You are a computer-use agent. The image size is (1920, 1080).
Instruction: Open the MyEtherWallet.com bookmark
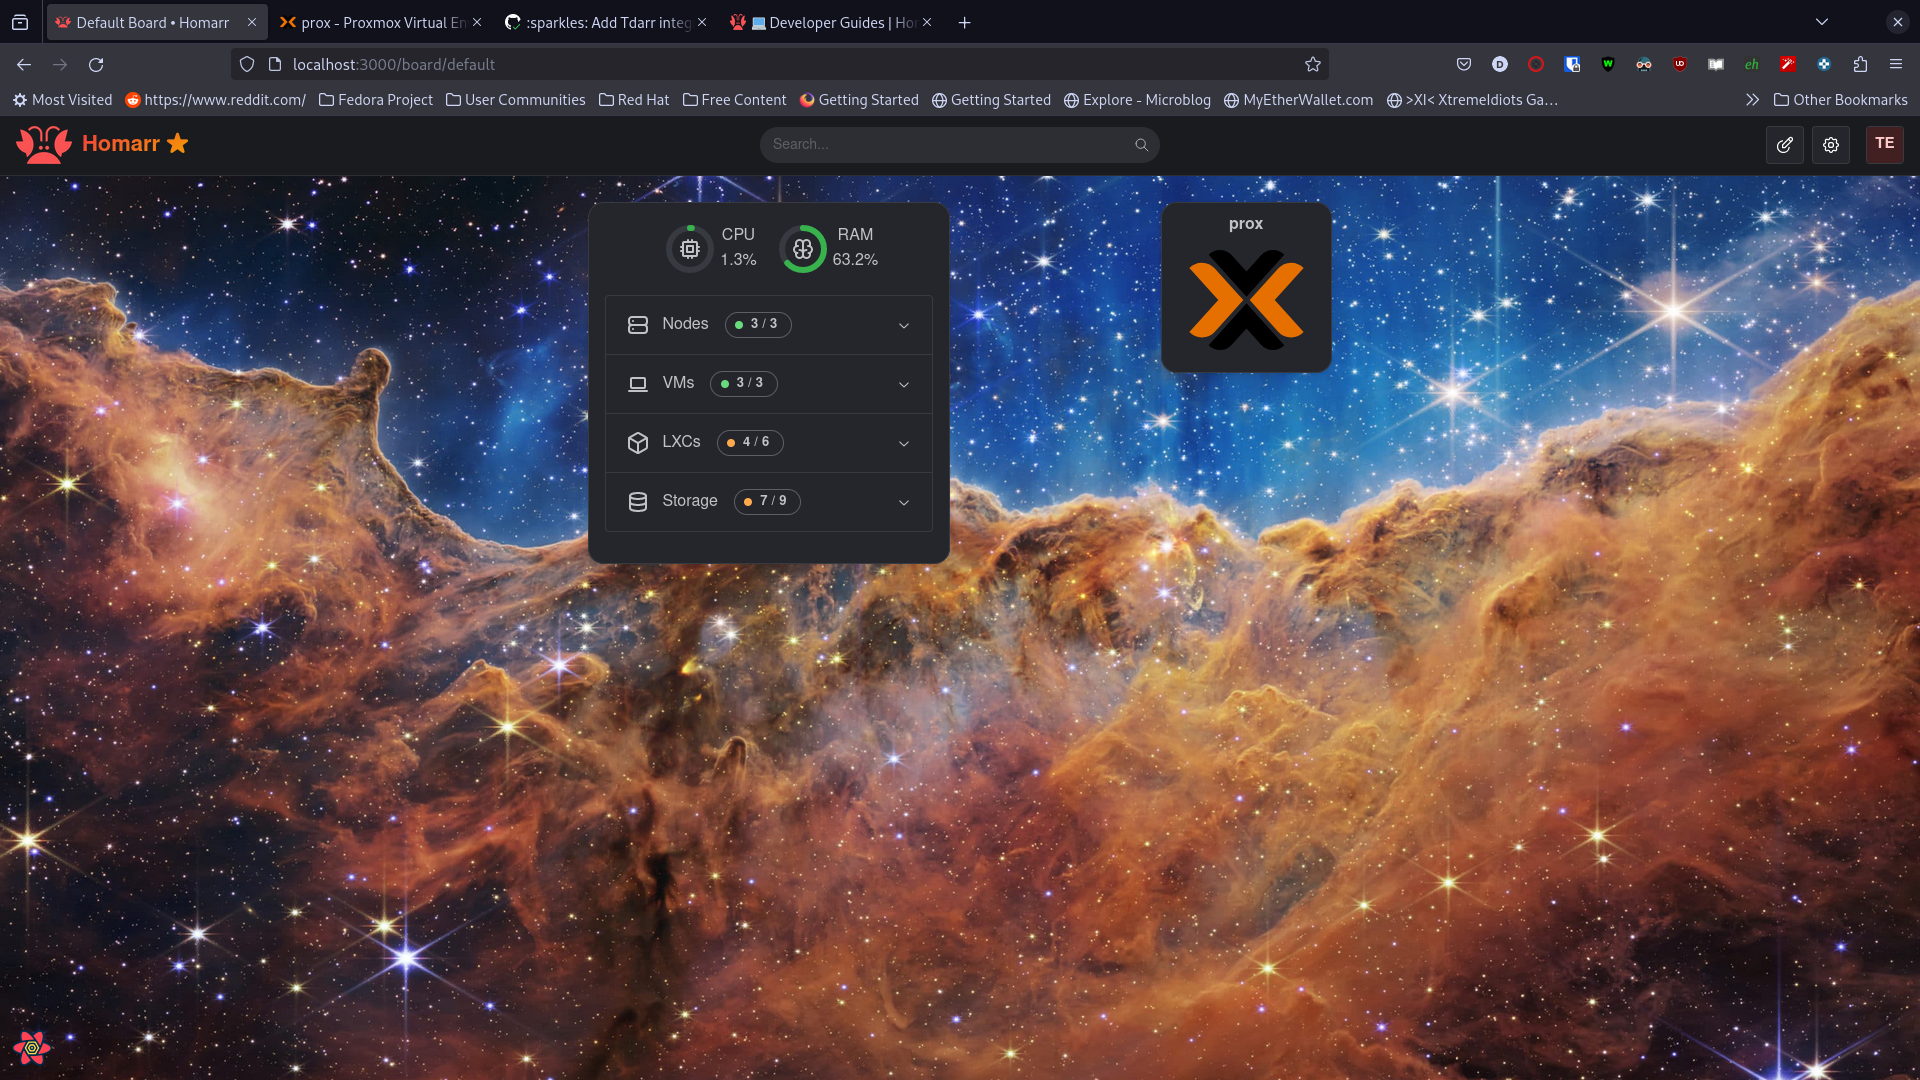point(1298,100)
